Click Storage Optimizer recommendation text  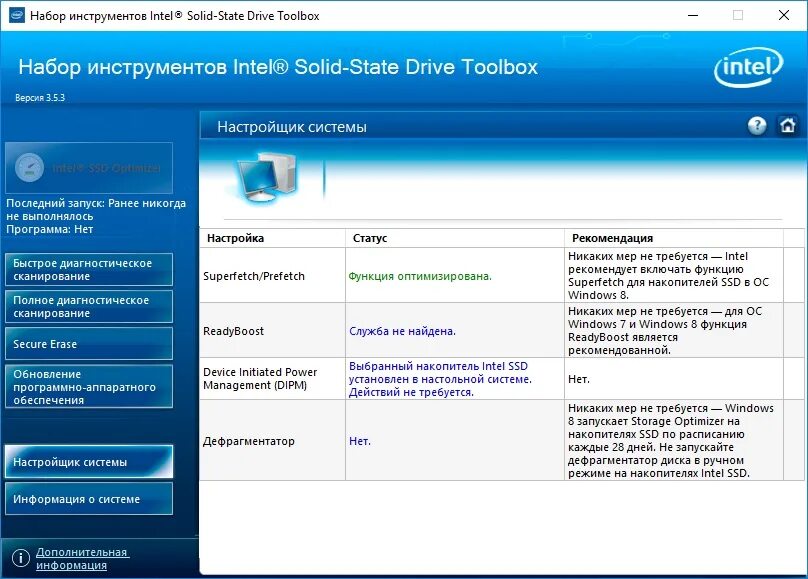[x=670, y=440]
